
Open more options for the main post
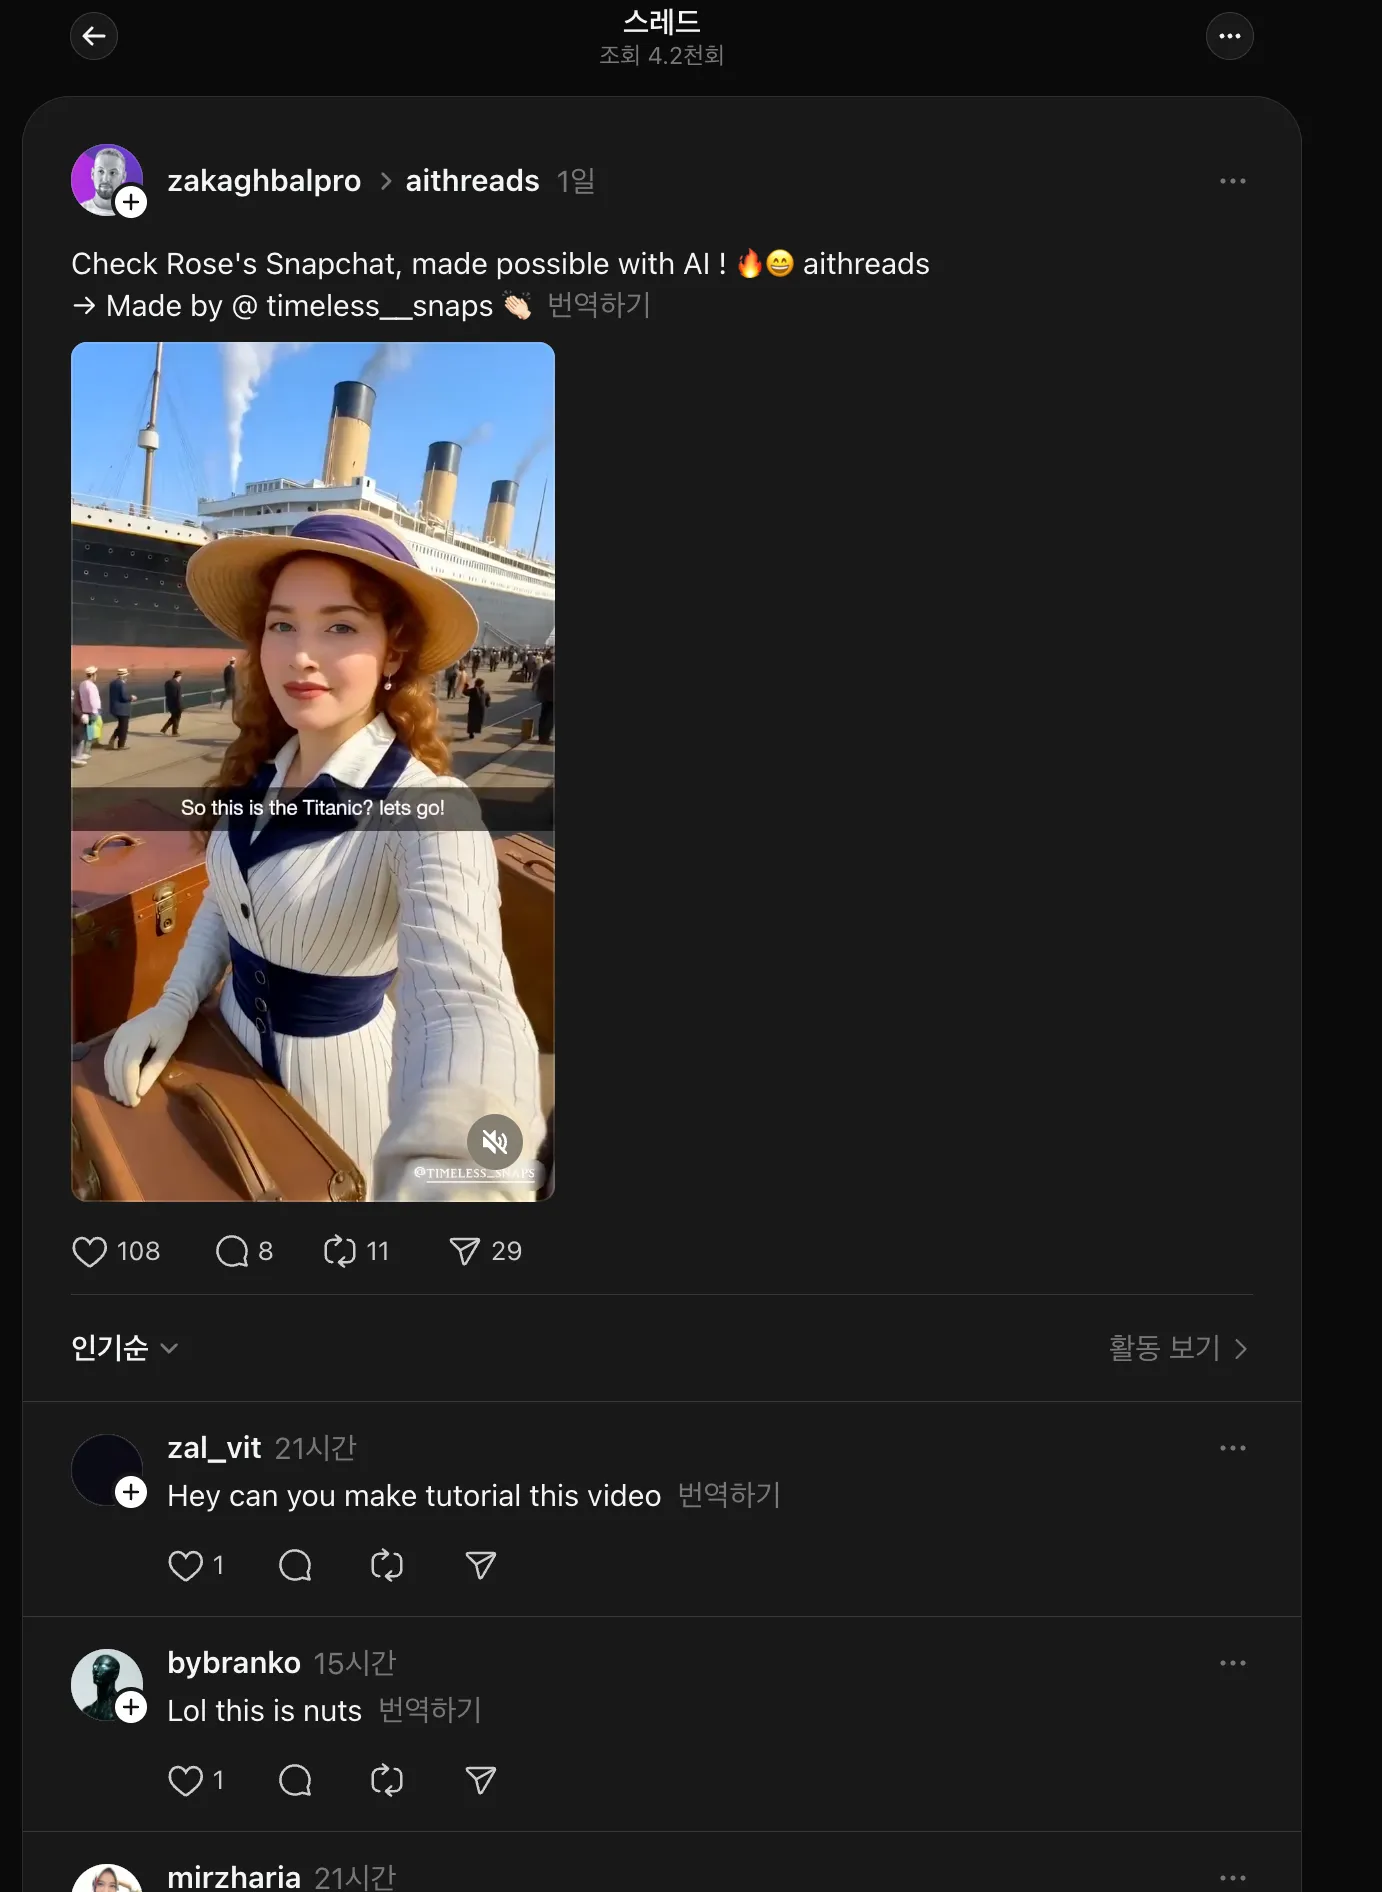(1232, 181)
